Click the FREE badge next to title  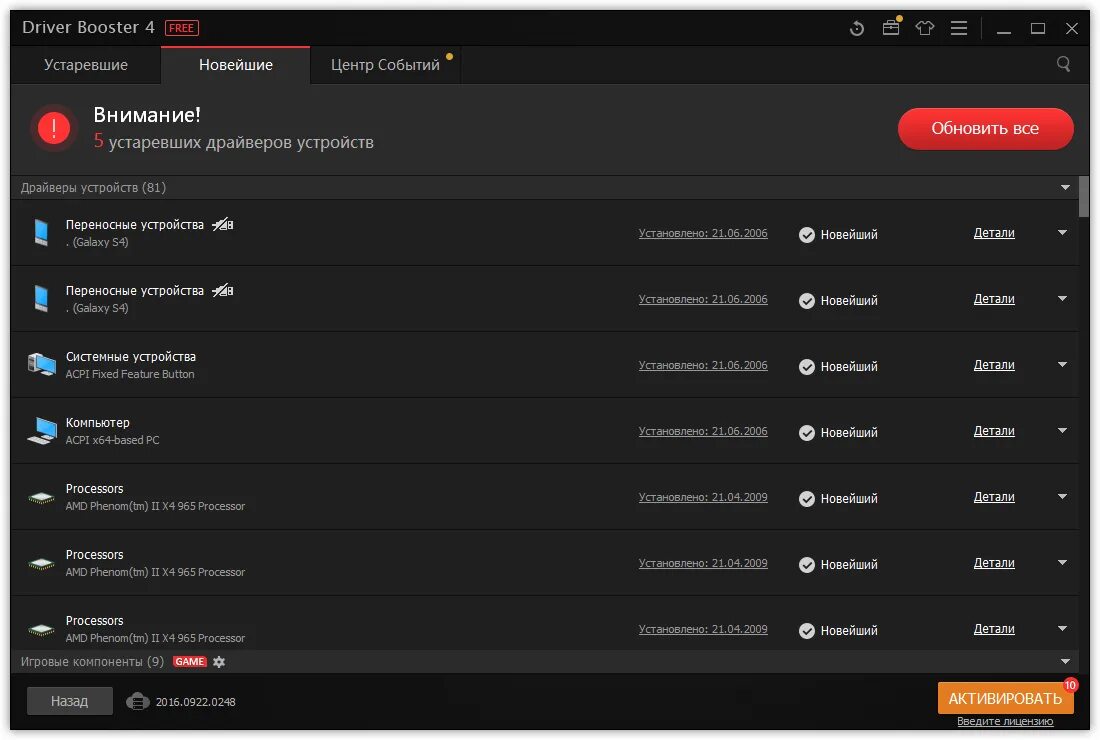pyautogui.click(x=182, y=28)
